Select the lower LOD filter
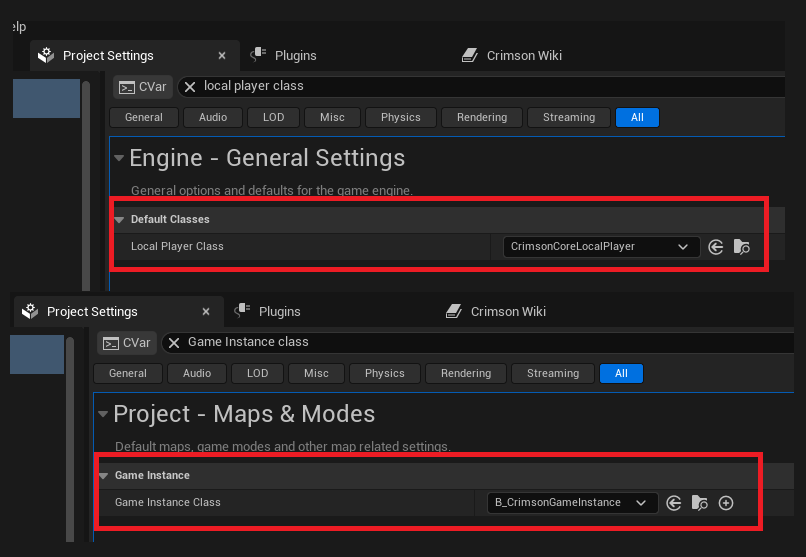 click(x=258, y=374)
